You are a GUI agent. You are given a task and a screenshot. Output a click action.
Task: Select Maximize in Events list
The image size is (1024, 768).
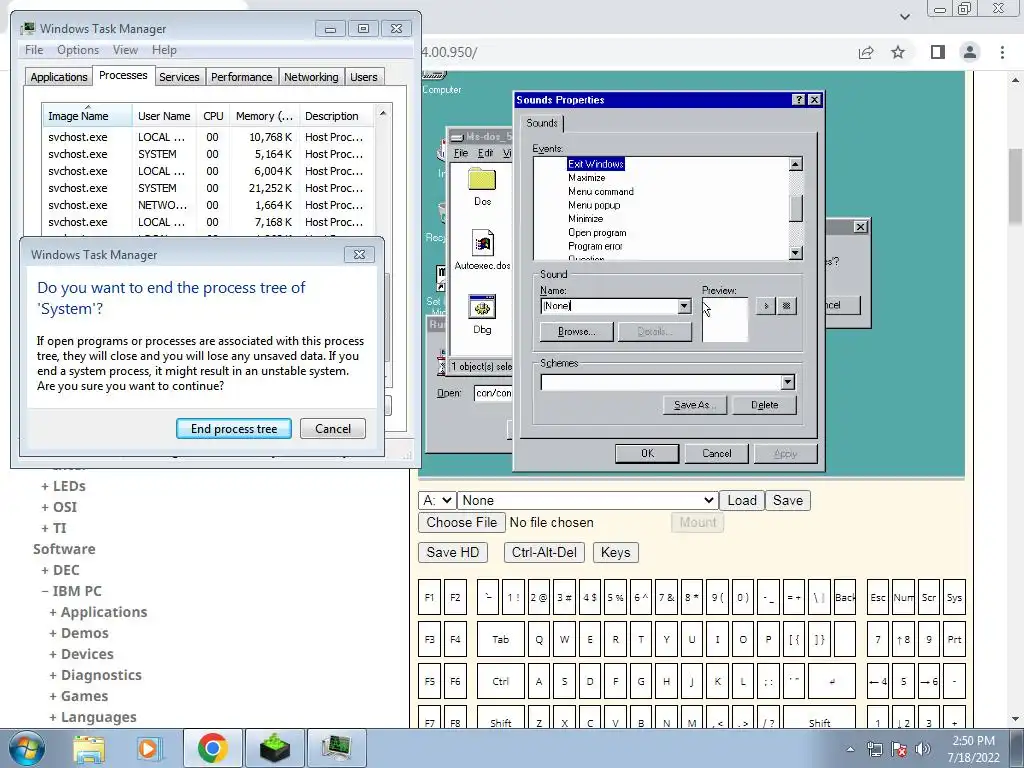[x=586, y=178]
